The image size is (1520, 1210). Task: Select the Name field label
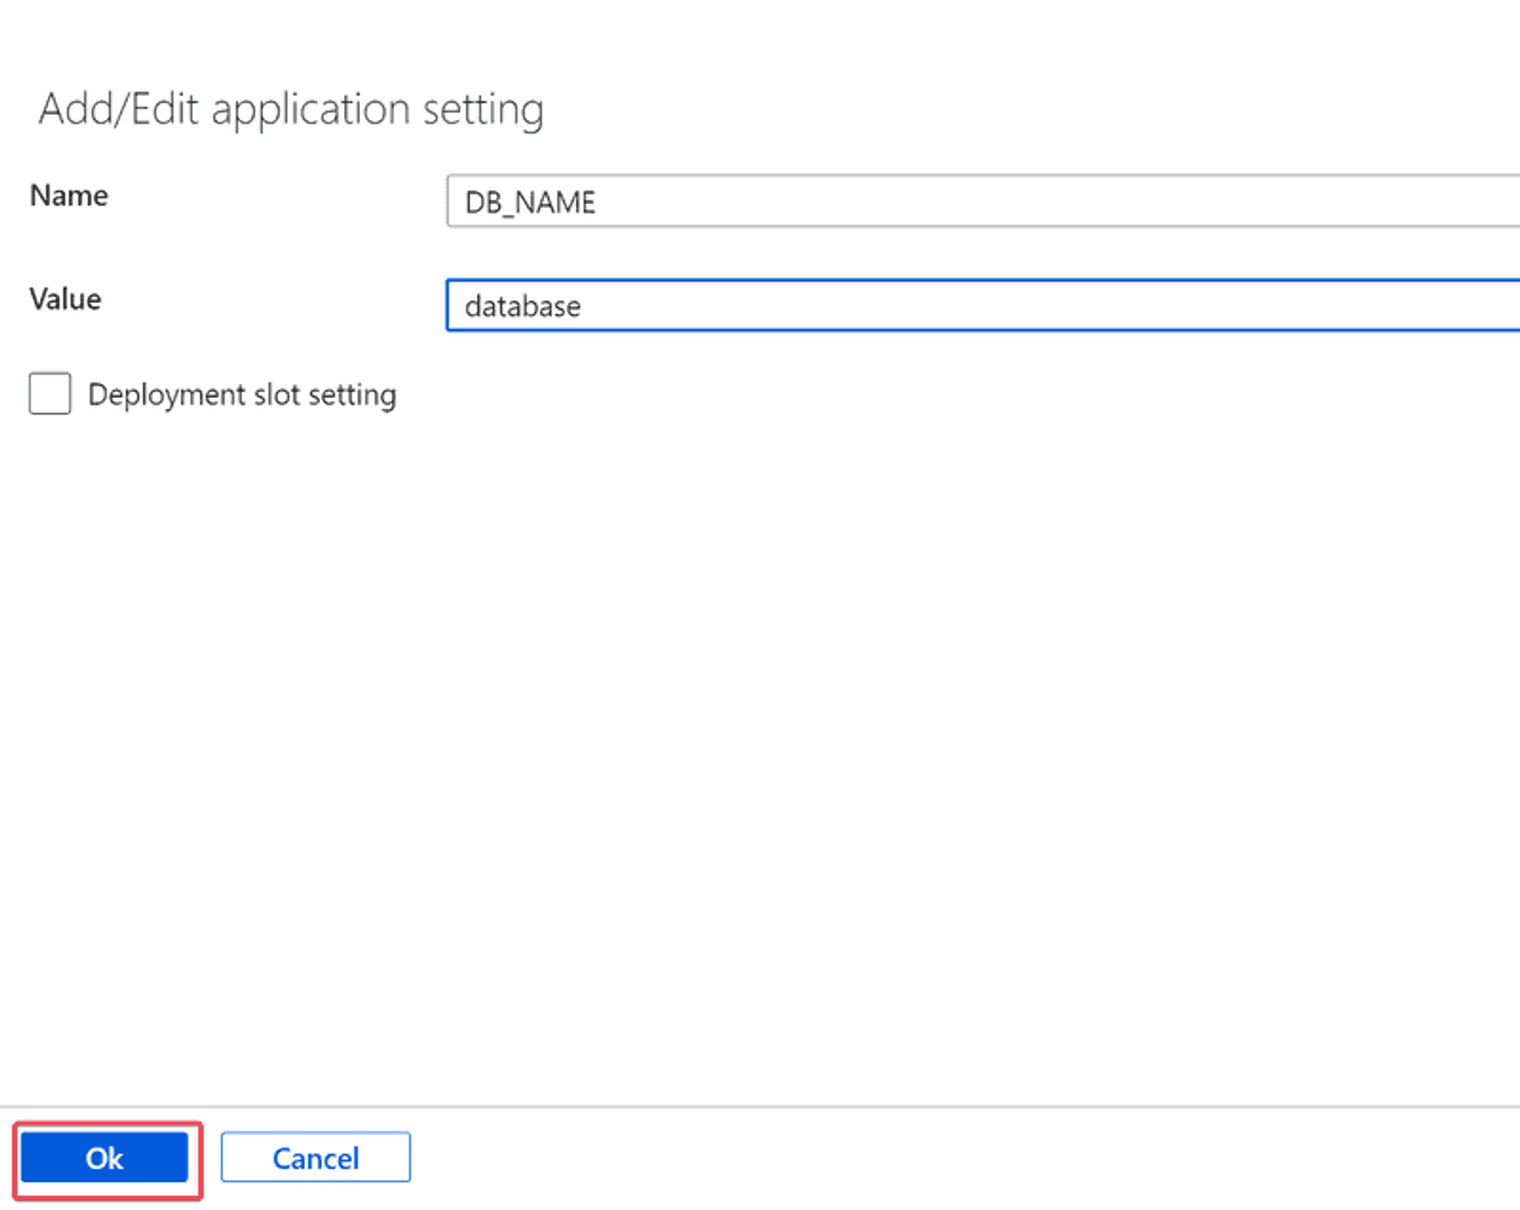pyautogui.click(x=69, y=195)
